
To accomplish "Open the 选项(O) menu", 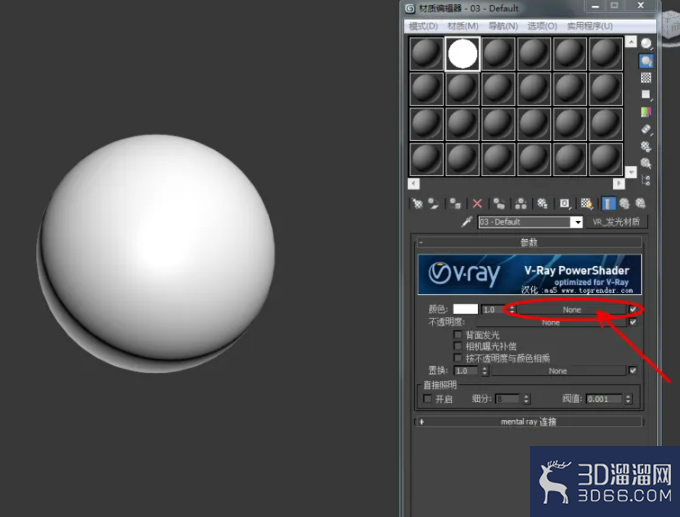I will [x=542, y=26].
